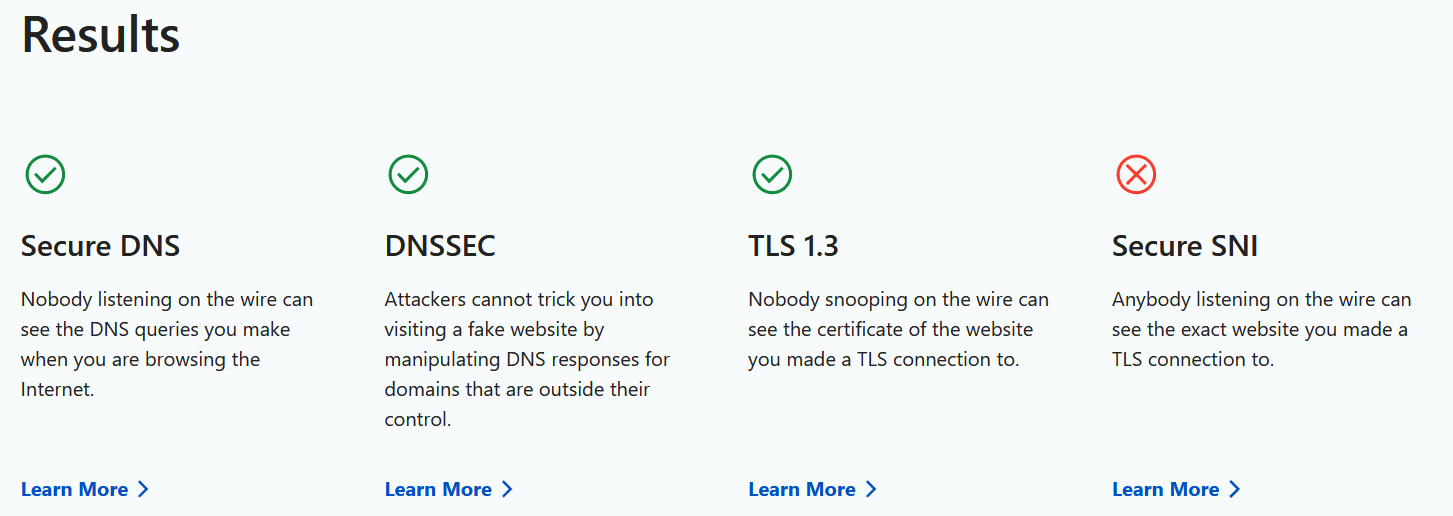Select the DNSSEC heading
The height and width of the screenshot is (516, 1453).
(x=440, y=246)
